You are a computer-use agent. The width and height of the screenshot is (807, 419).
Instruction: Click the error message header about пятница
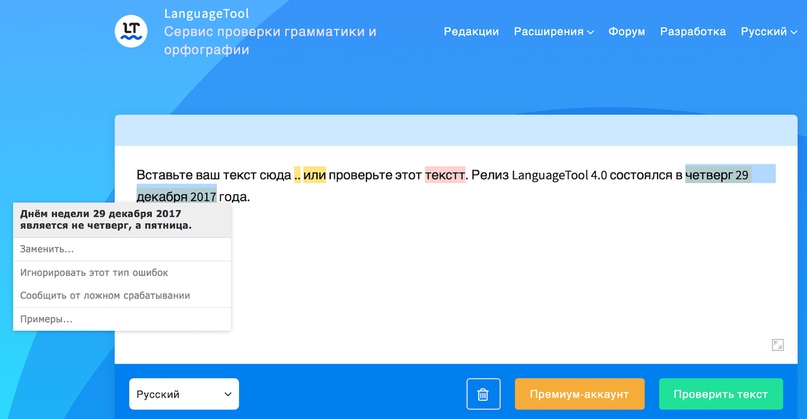click(122, 220)
